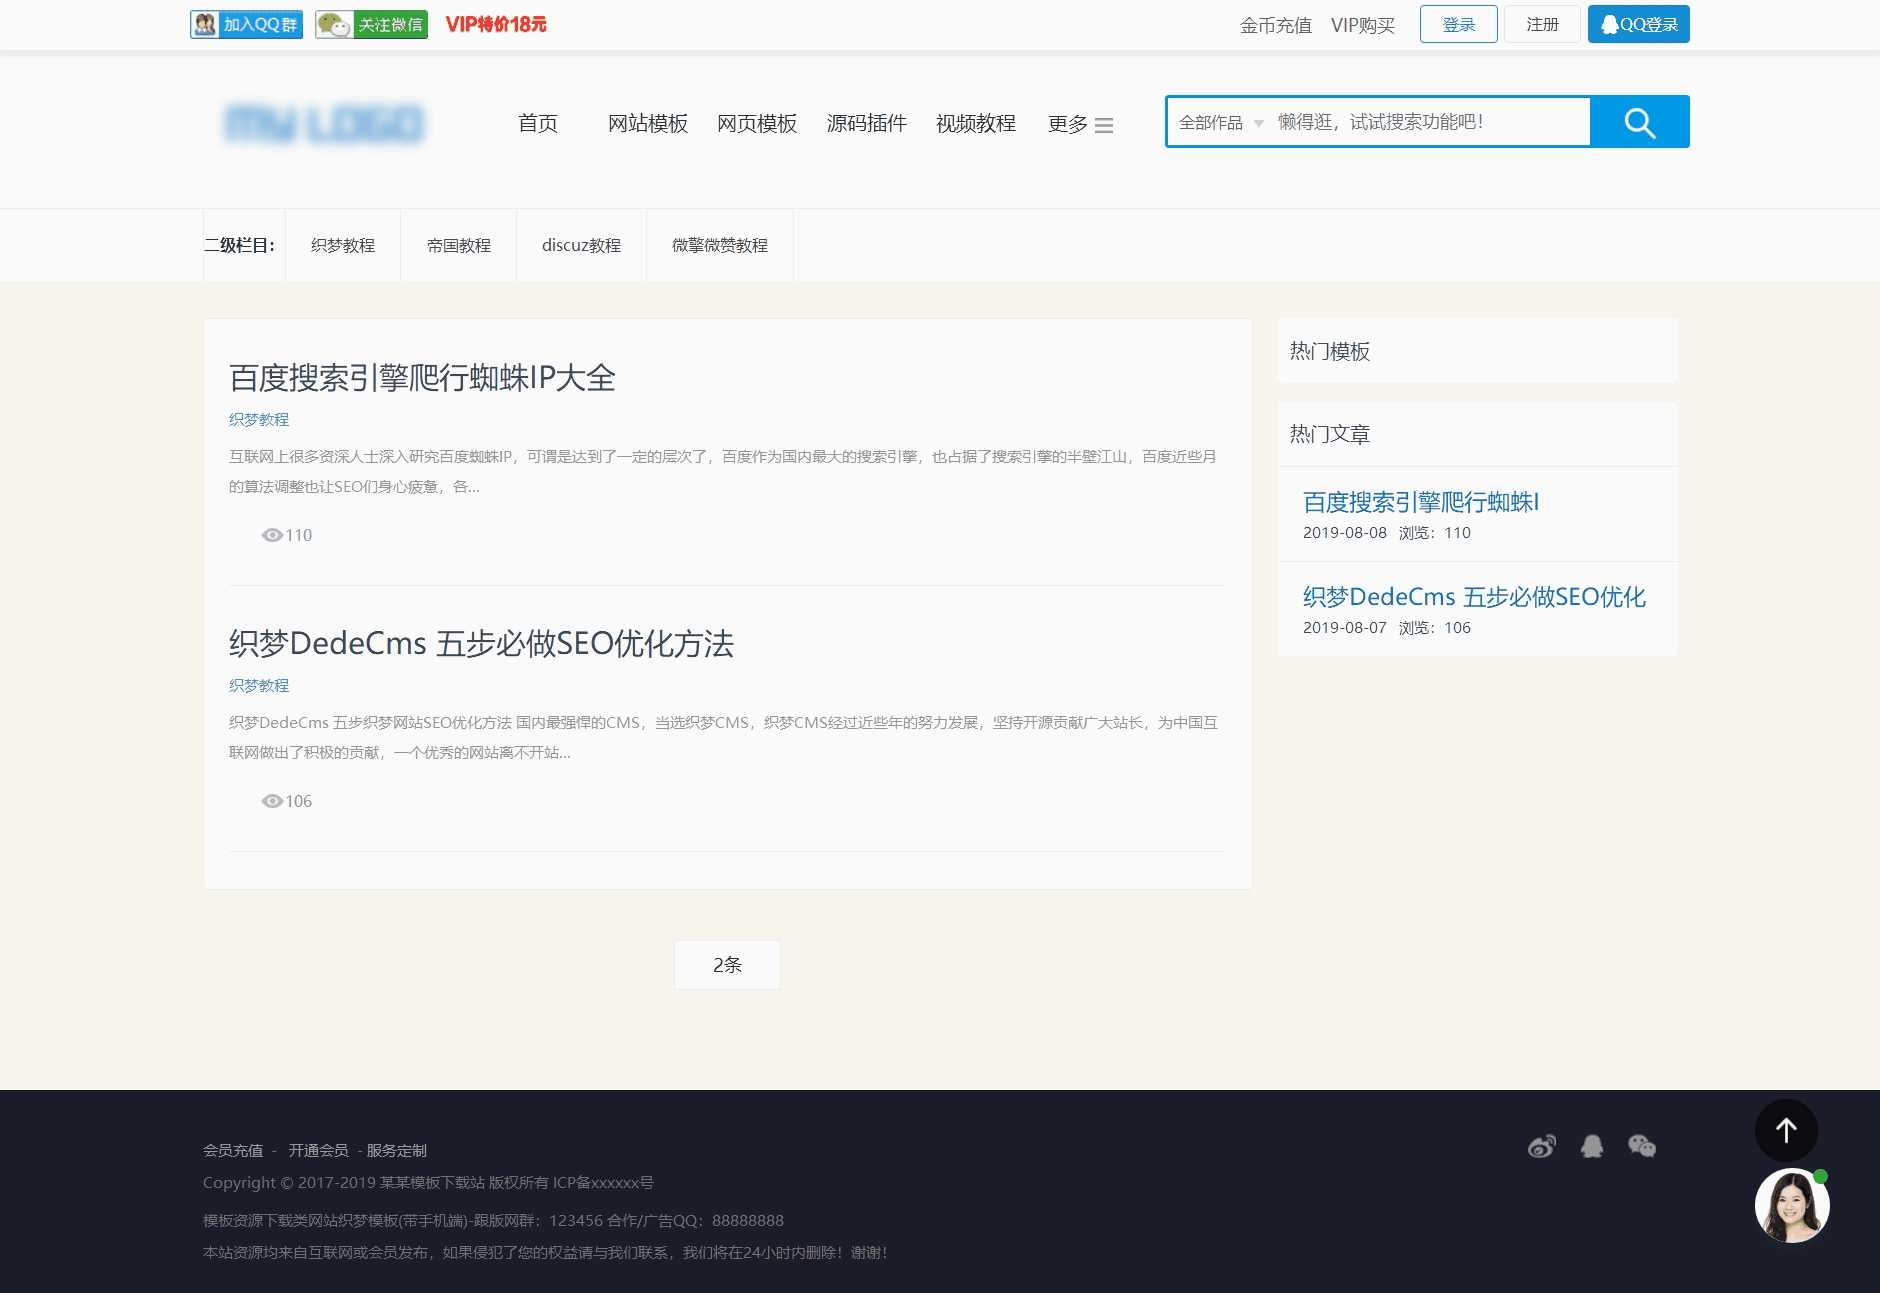Select the discuz教程 secondary tab
The image size is (1880, 1293).
tap(581, 245)
